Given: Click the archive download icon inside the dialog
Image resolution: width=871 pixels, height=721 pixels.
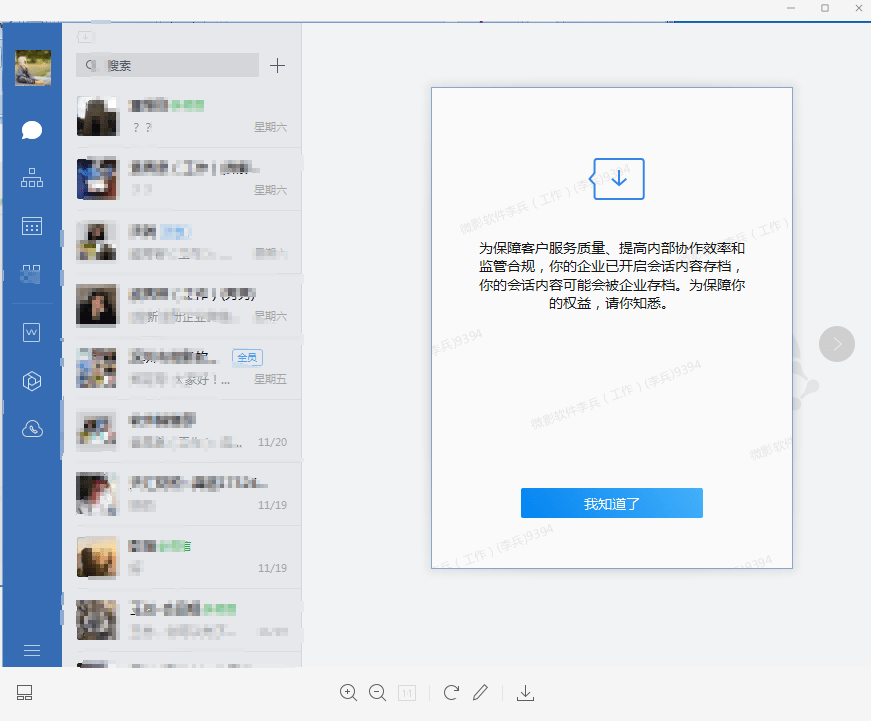Looking at the screenshot, I should tap(618, 179).
